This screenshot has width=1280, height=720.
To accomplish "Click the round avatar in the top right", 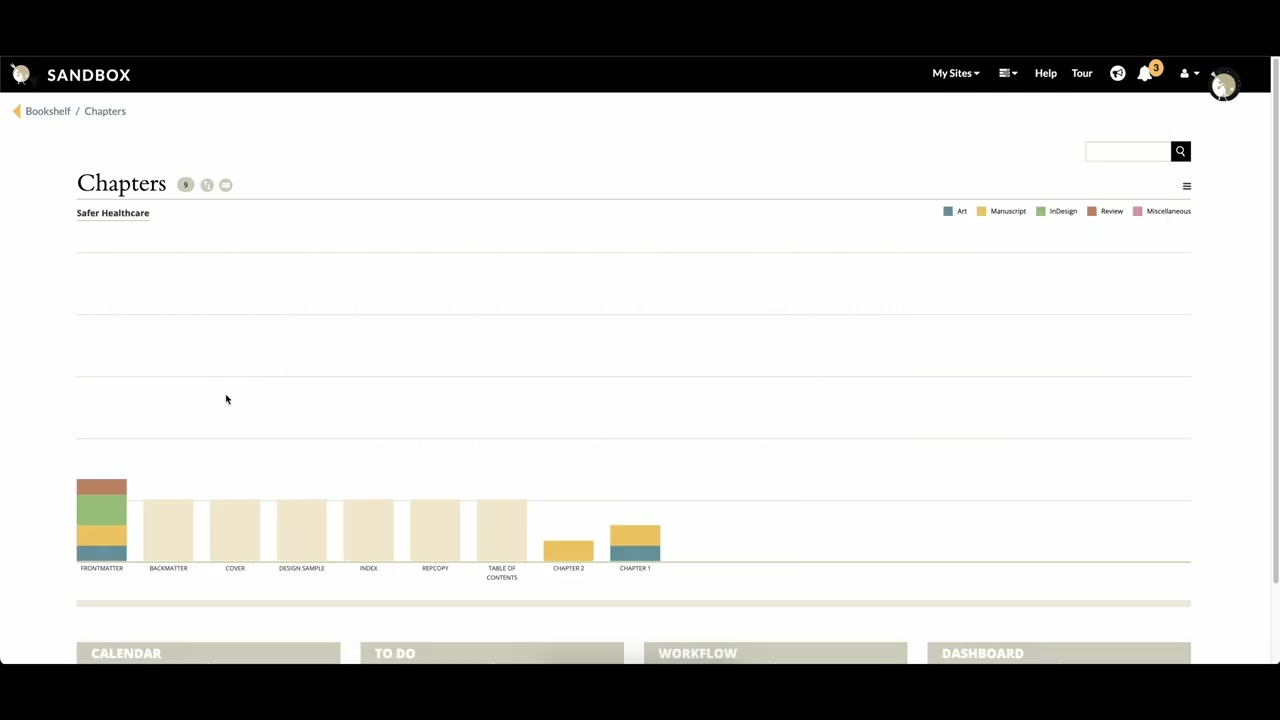I will coord(1224,86).
